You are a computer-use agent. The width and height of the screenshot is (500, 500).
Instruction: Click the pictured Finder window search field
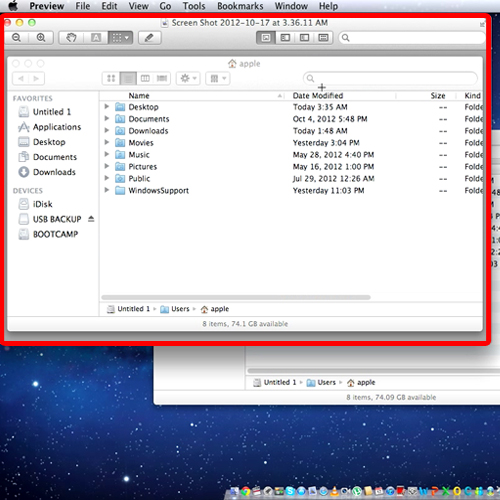point(390,79)
